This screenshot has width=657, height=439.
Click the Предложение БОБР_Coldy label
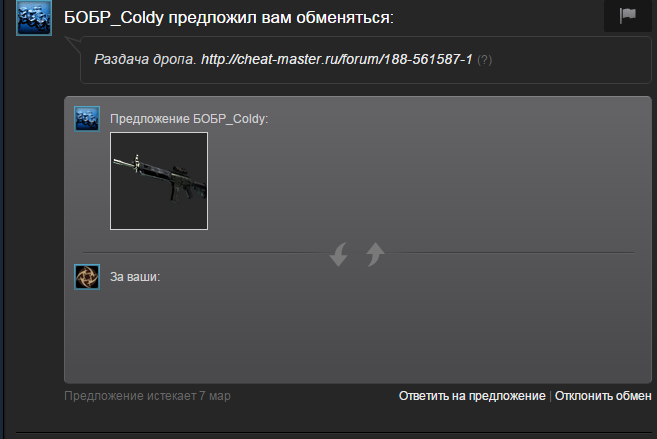pyautogui.click(x=189, y=119)
